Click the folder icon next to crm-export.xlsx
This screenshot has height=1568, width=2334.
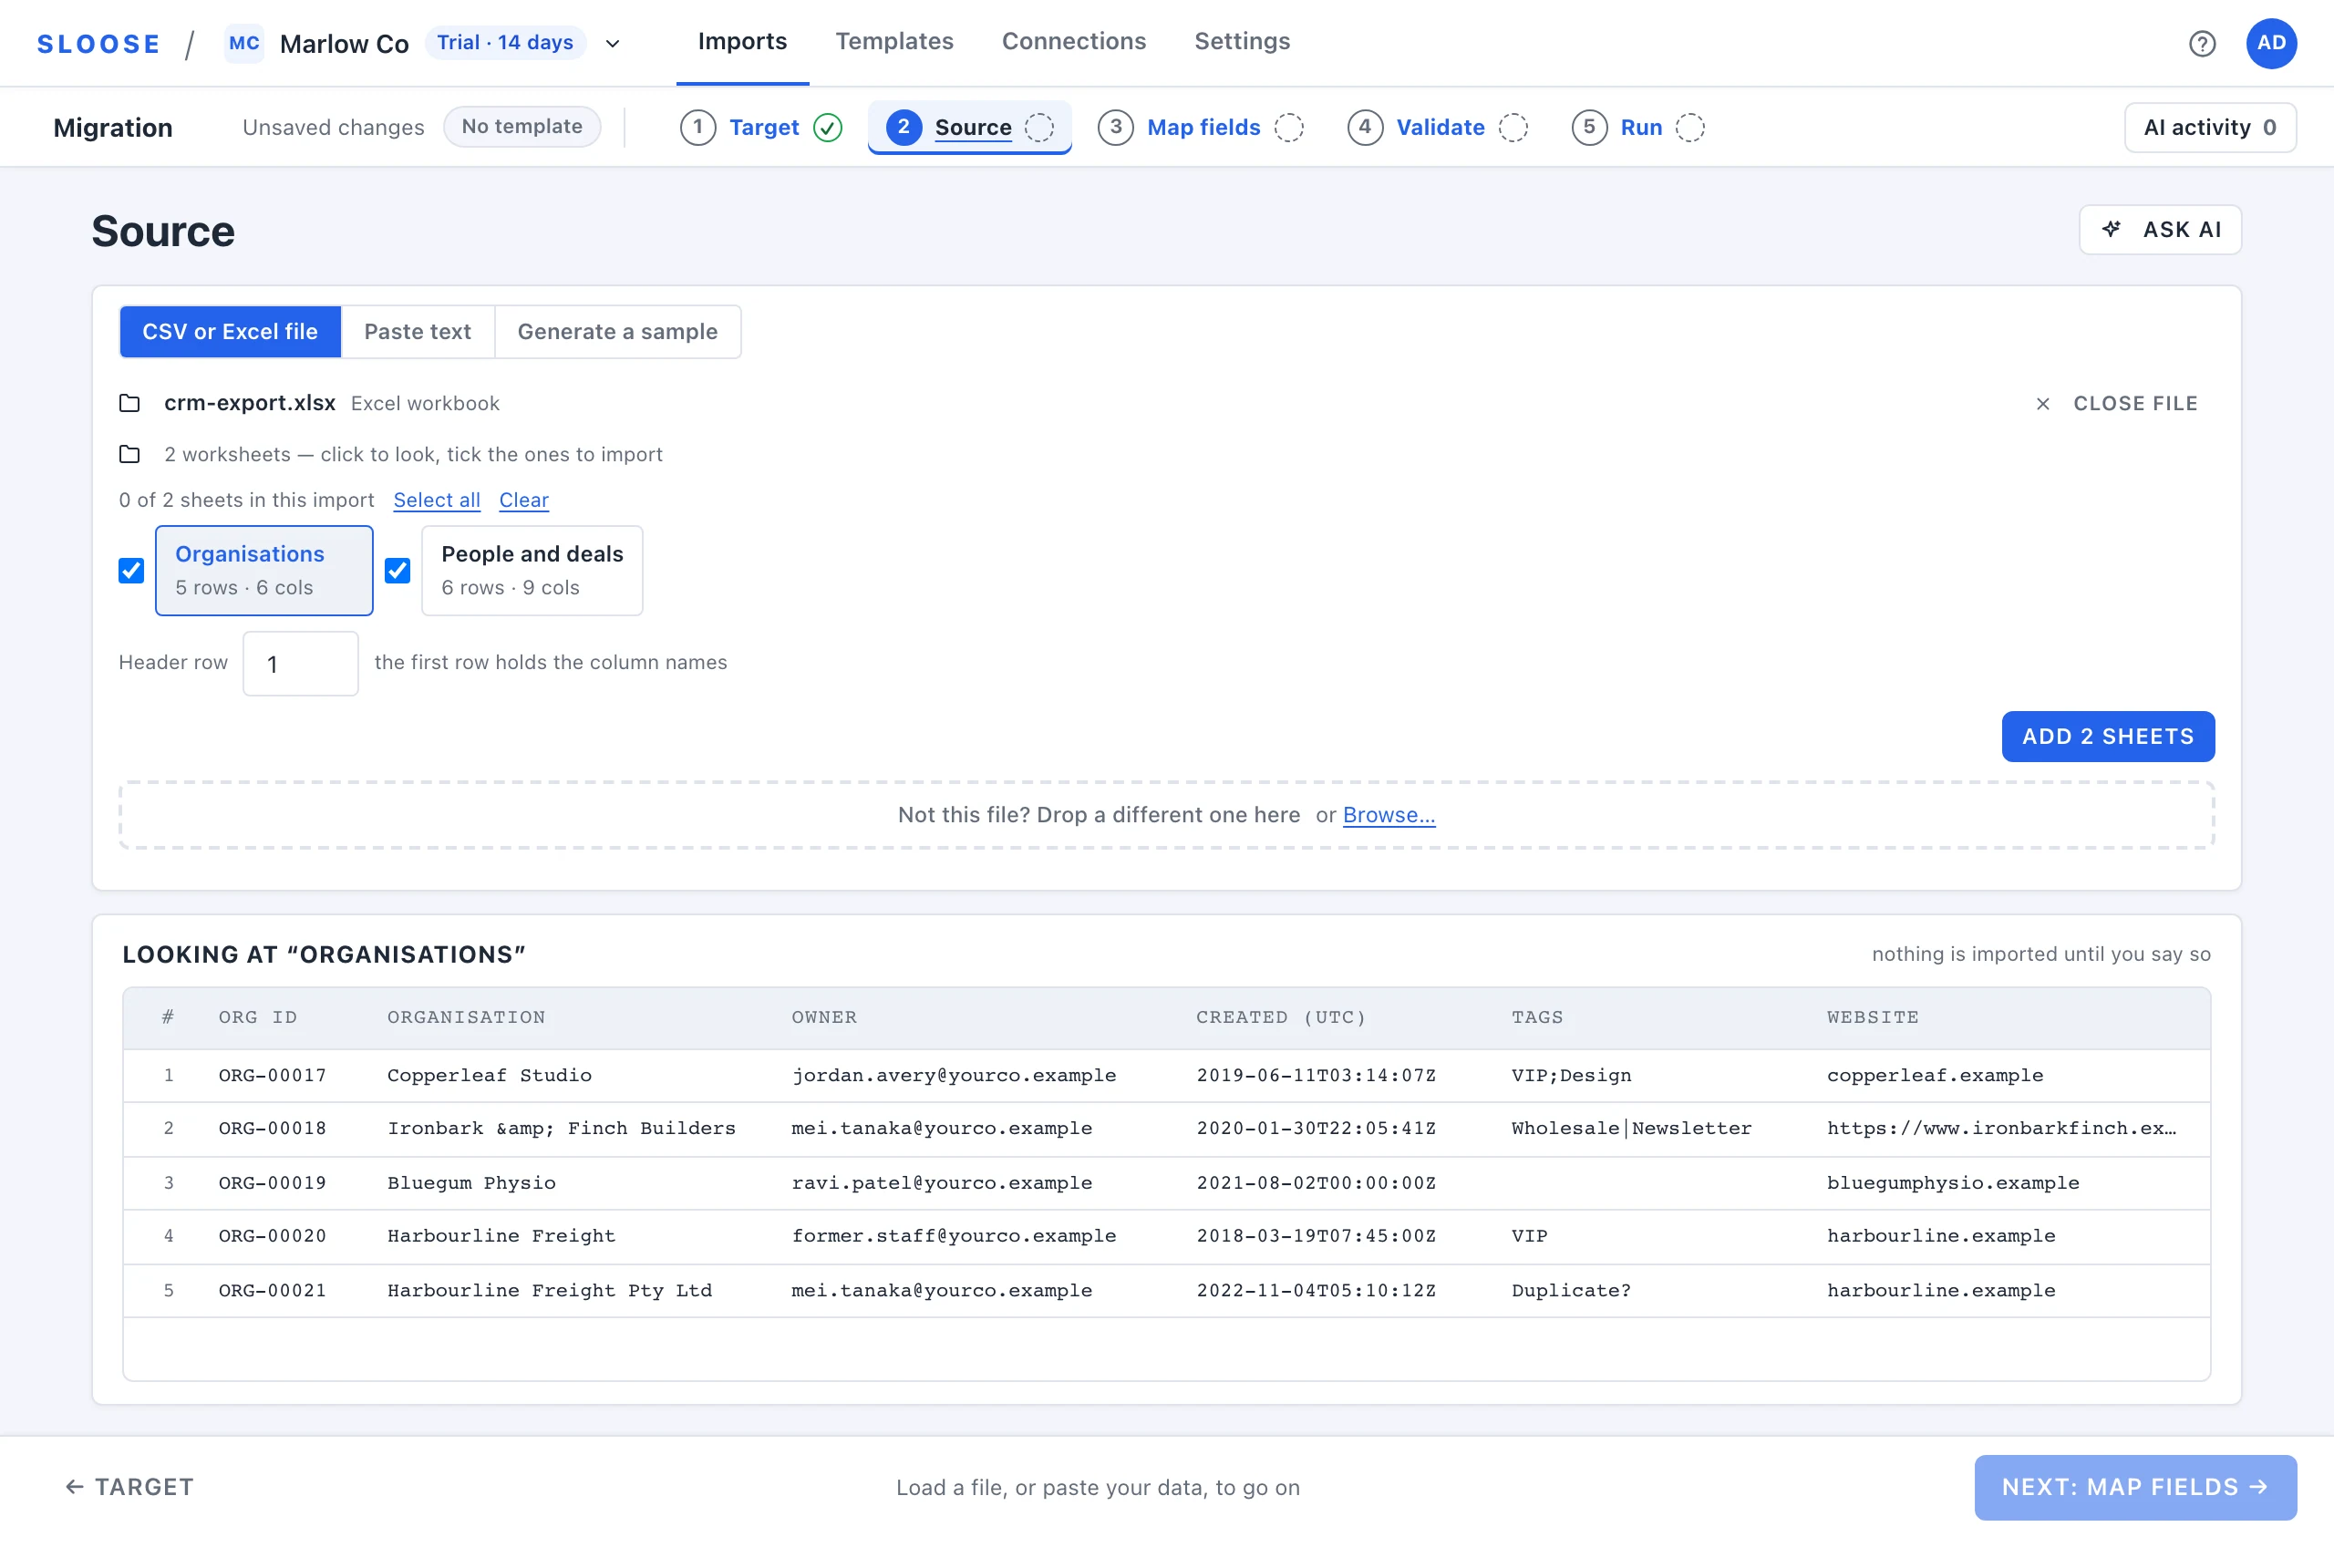[130, 403]
